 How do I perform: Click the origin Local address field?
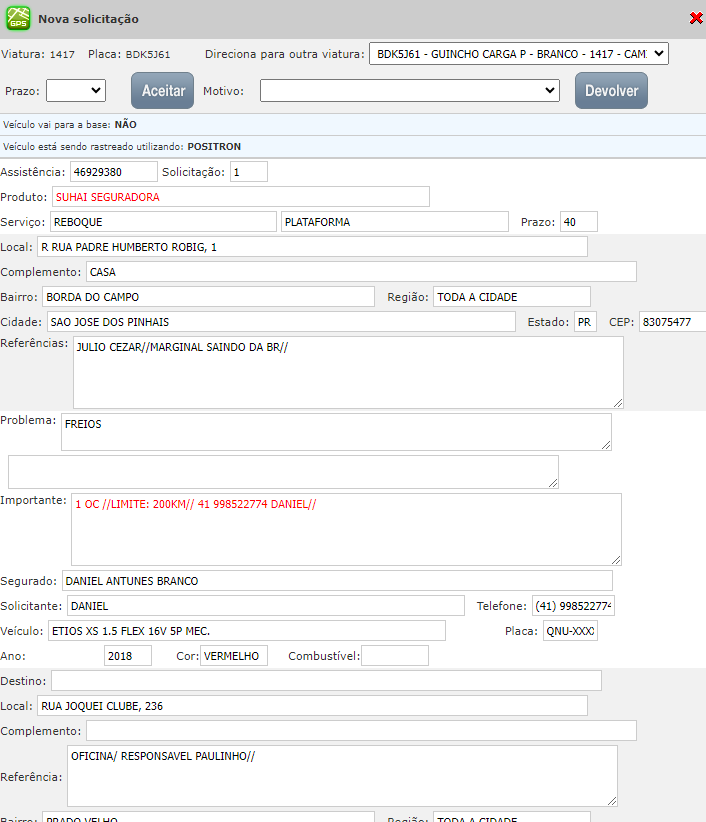(x=312, y=247)
